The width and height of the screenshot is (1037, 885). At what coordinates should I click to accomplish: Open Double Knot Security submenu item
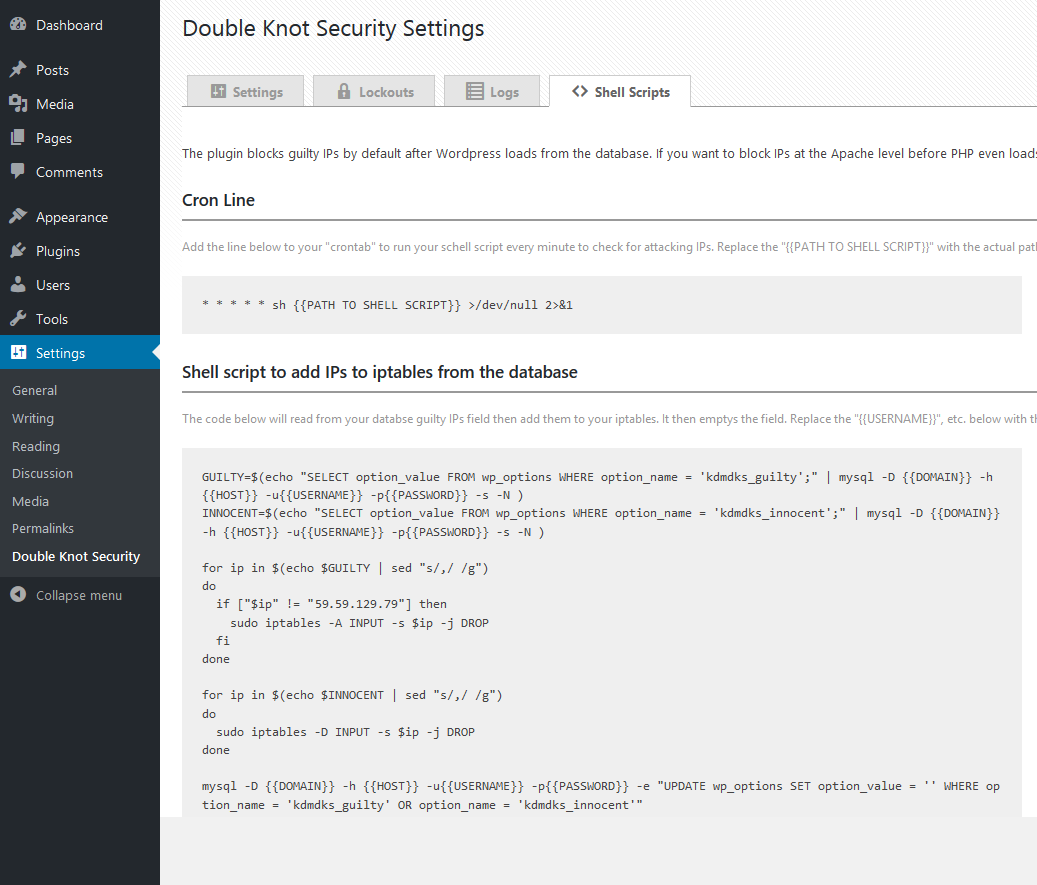click(76, 556)
